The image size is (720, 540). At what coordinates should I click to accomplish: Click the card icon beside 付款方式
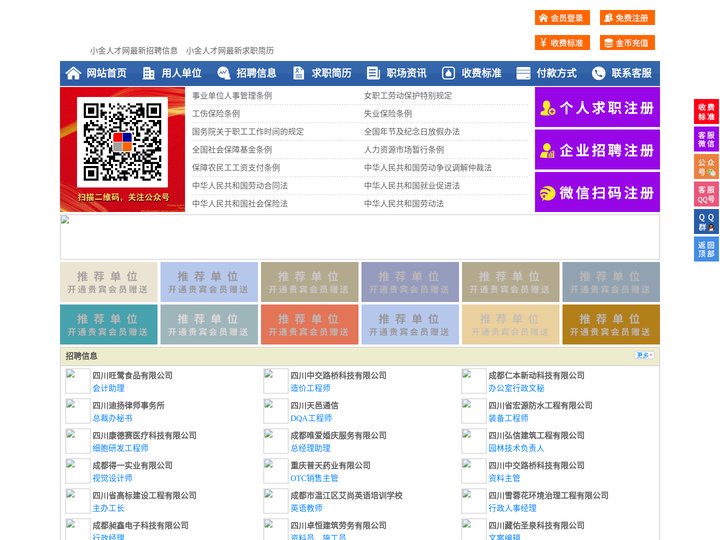(x=523, y=73)
